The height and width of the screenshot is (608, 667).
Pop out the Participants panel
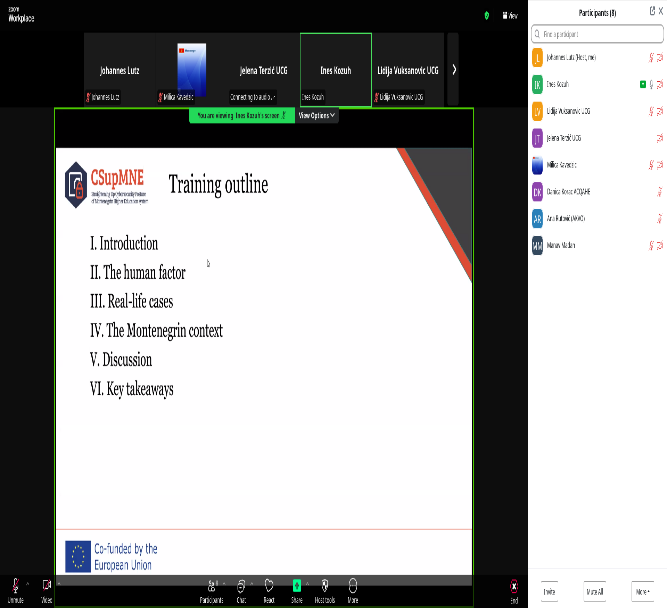click(x=652, y=11)
